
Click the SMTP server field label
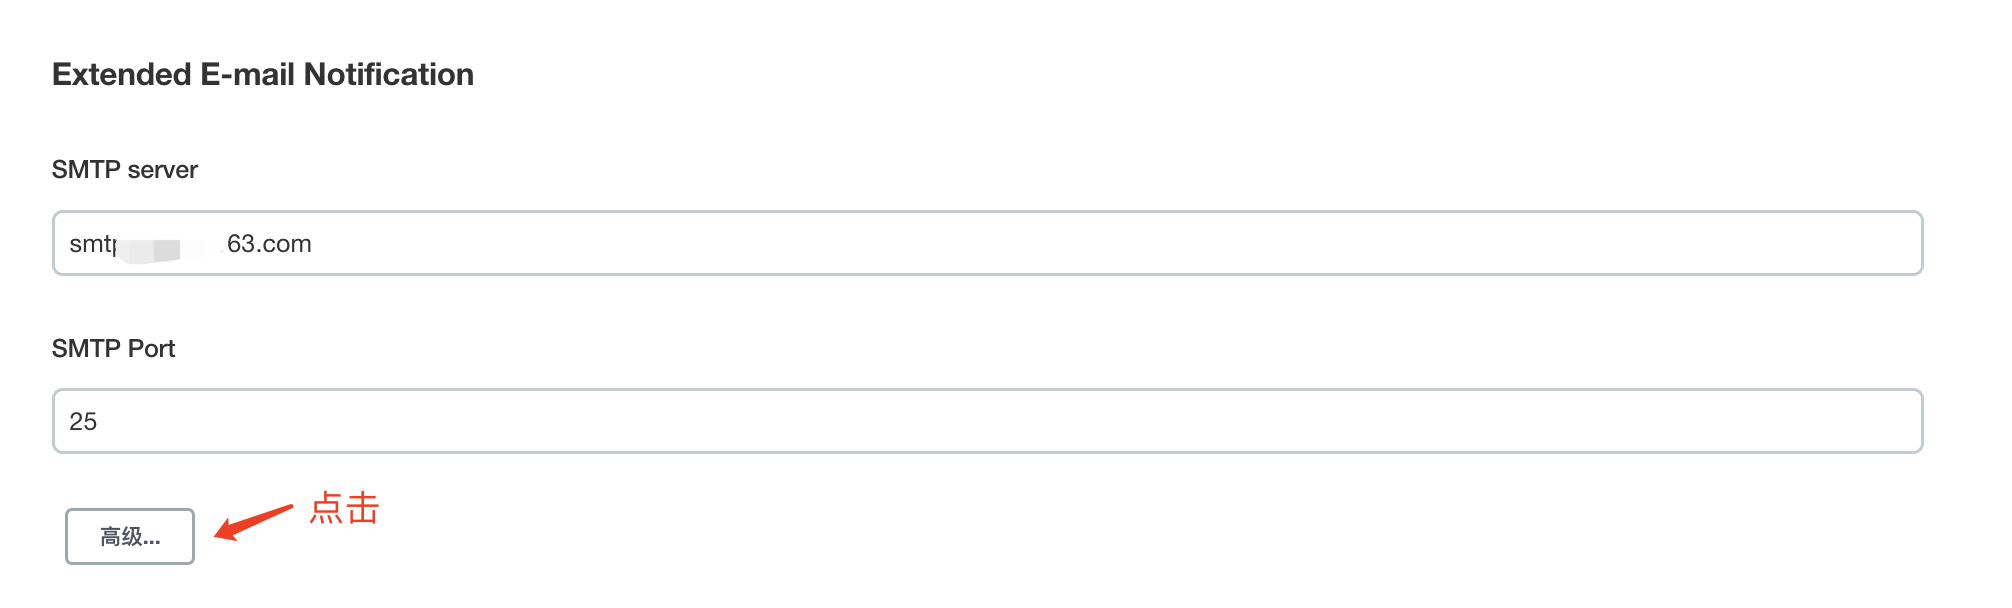[125, 170]
